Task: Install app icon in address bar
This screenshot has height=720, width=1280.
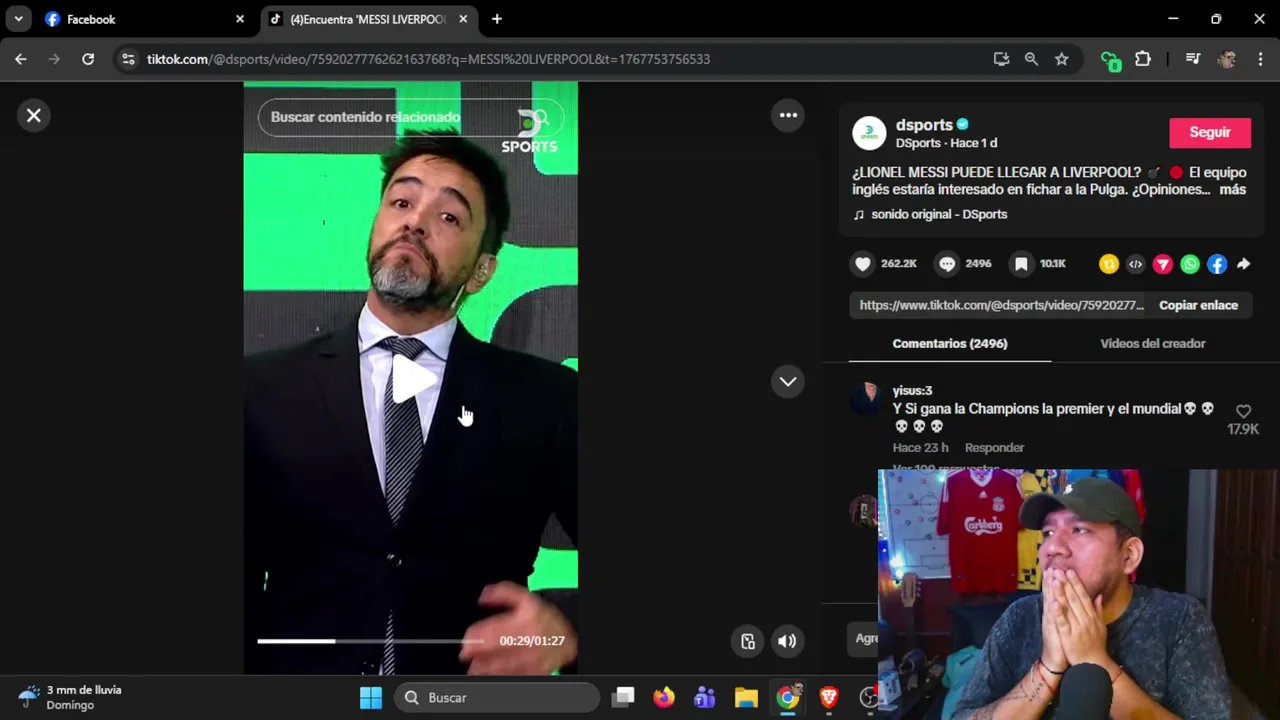Action: (1001, 59)
